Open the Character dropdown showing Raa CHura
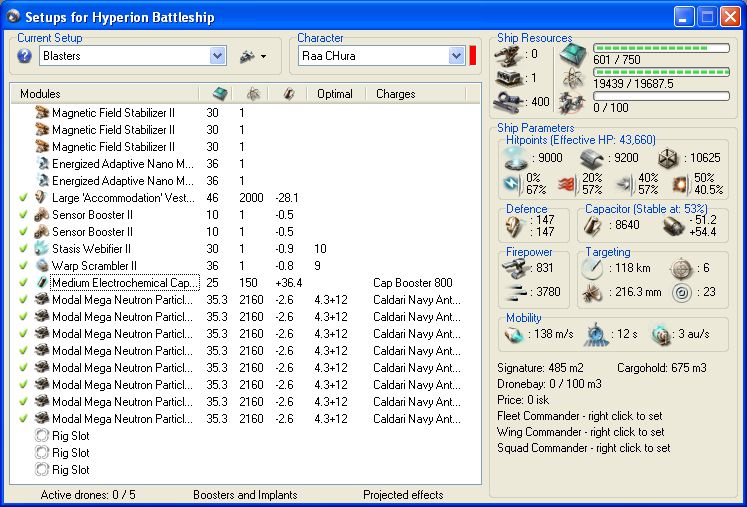This screenshot has height=507, width=747. [x=456, y=56]
